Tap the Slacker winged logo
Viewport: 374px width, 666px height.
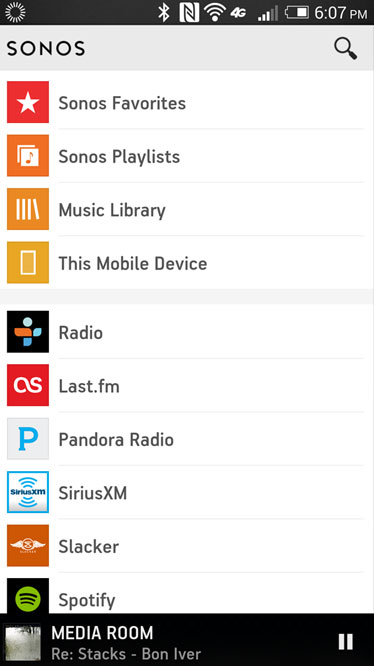(28, 546)
